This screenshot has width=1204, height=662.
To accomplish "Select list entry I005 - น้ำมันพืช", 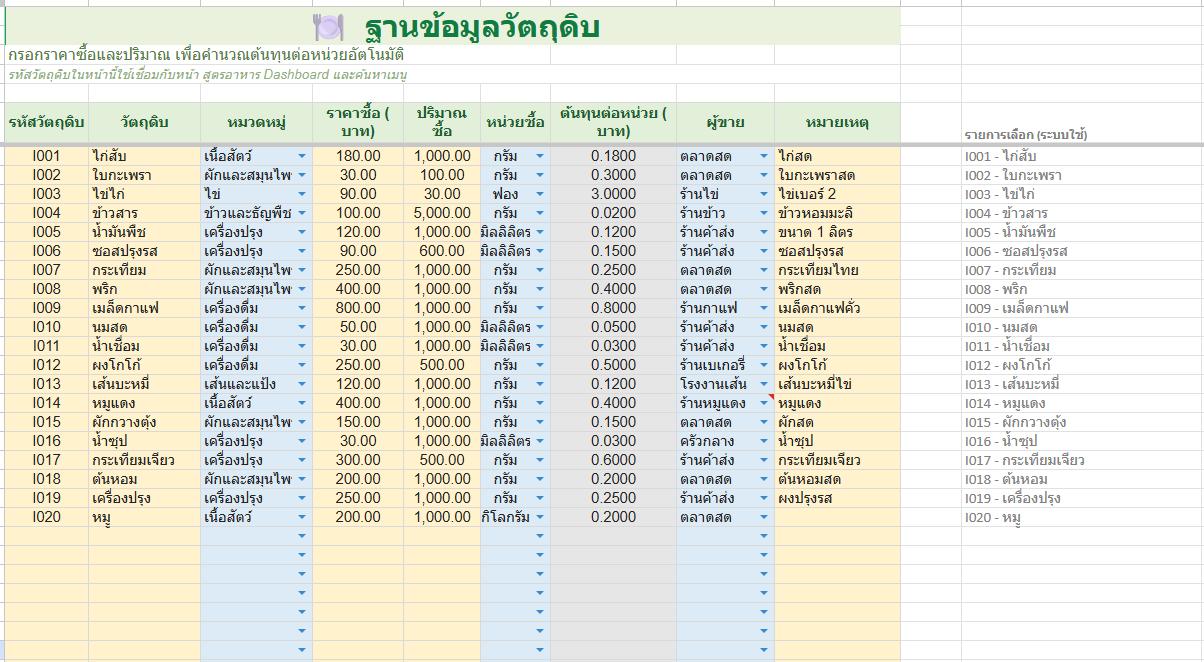I will 1010,232.
